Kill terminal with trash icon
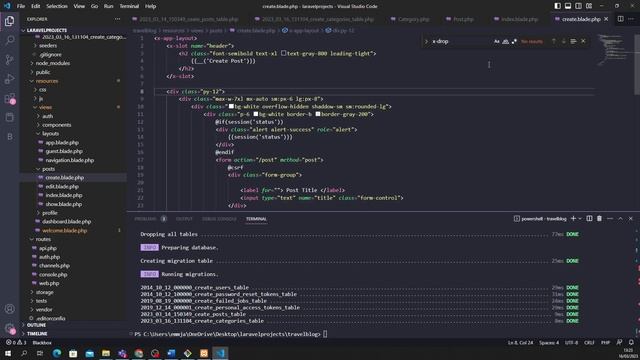 click(x=599, y=219)
